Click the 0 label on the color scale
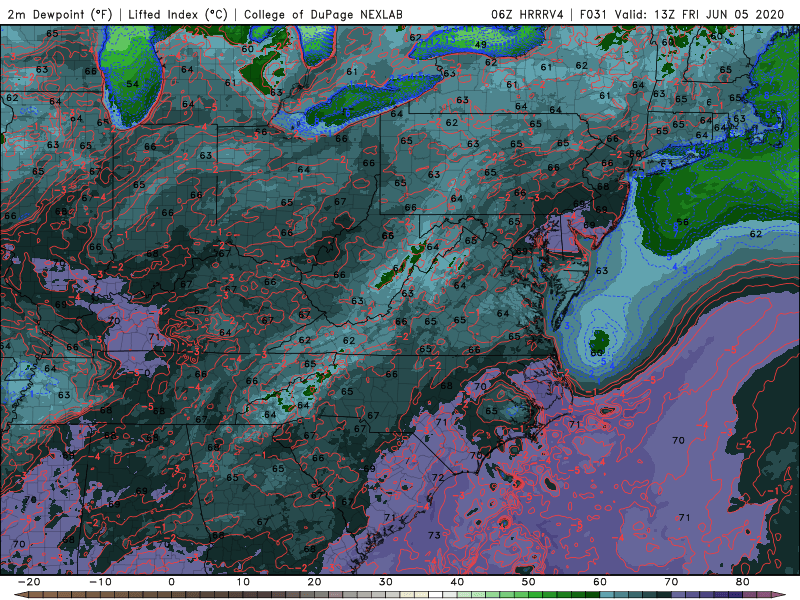 pyautogui.click(x=171, y=582)
